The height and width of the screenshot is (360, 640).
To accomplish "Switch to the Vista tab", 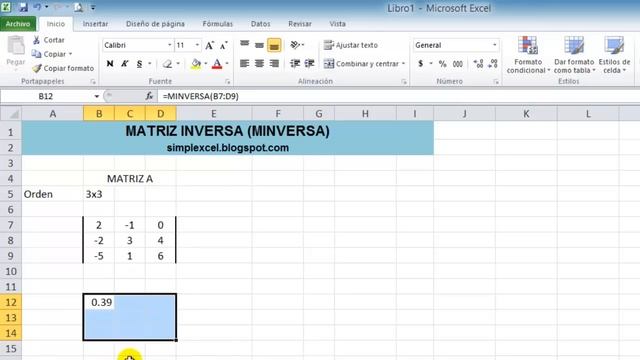I will coord(337,24).
